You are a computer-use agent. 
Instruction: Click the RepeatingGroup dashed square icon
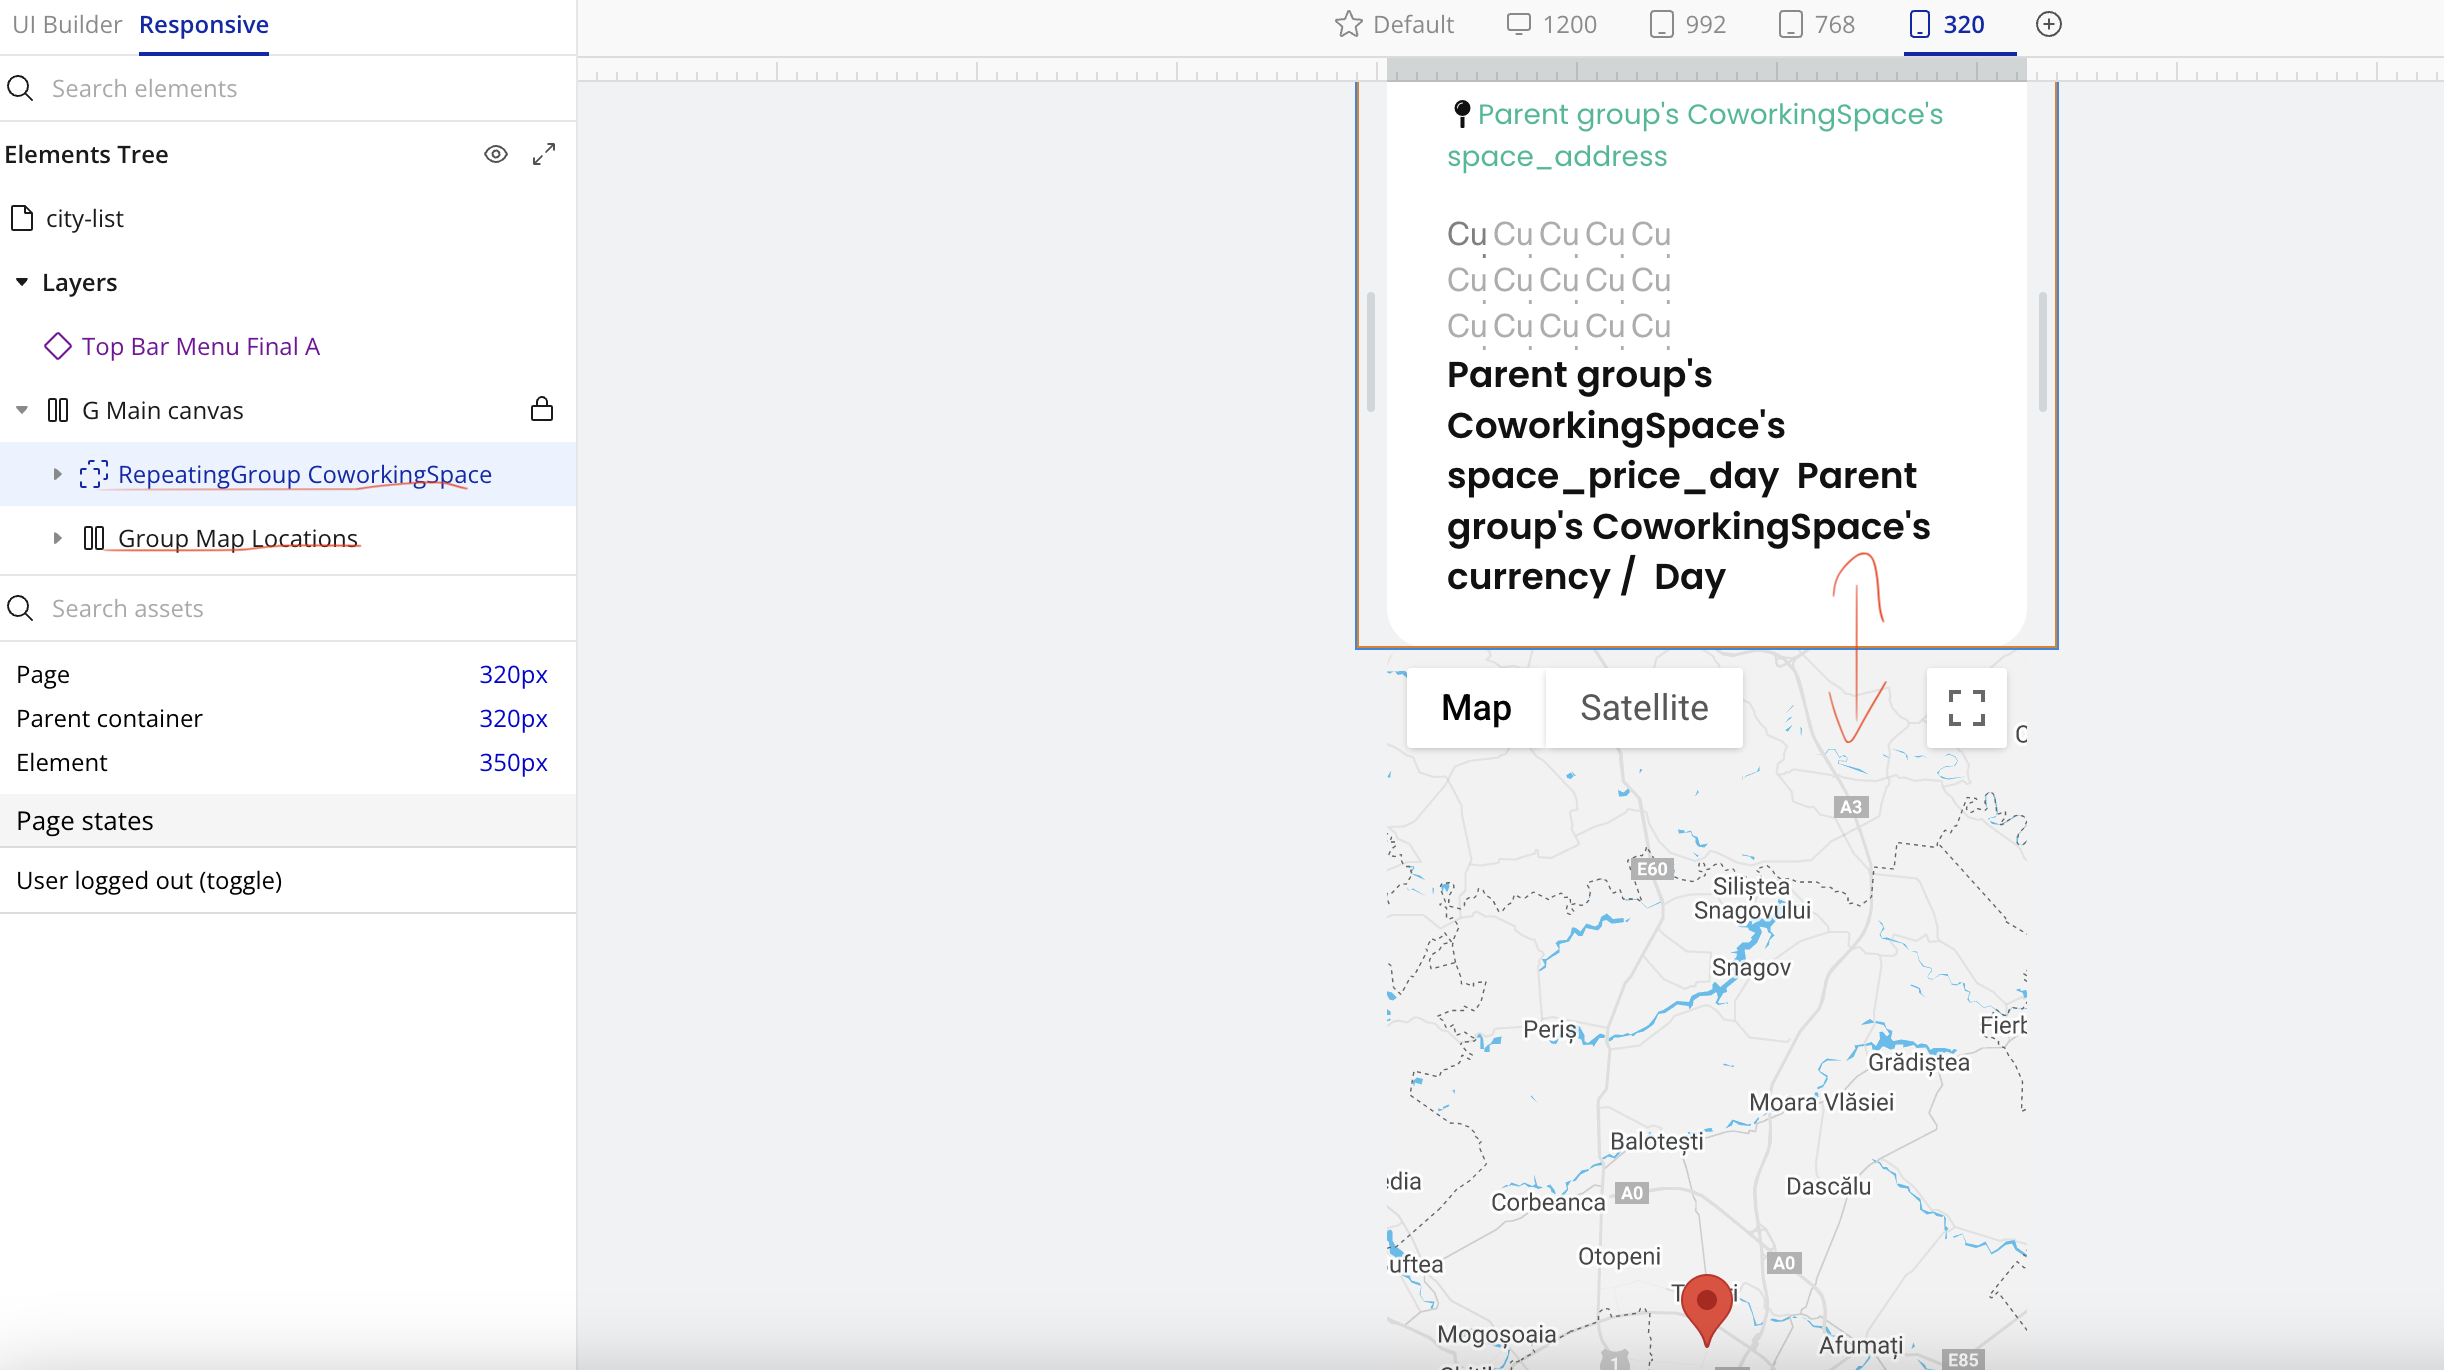pos(94,474)
